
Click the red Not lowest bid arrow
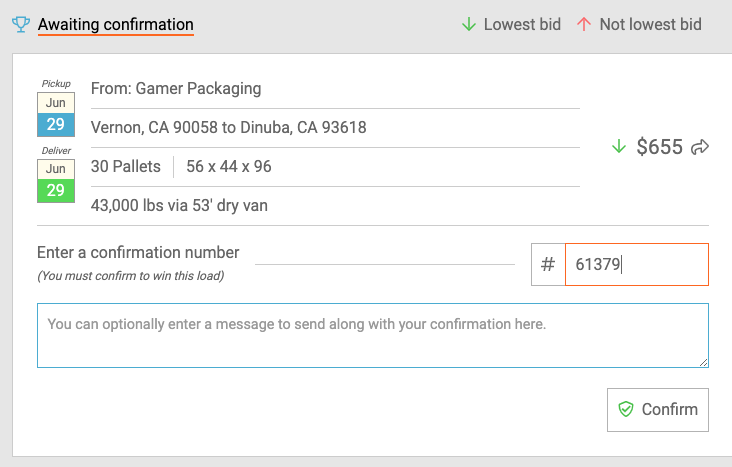584,24
